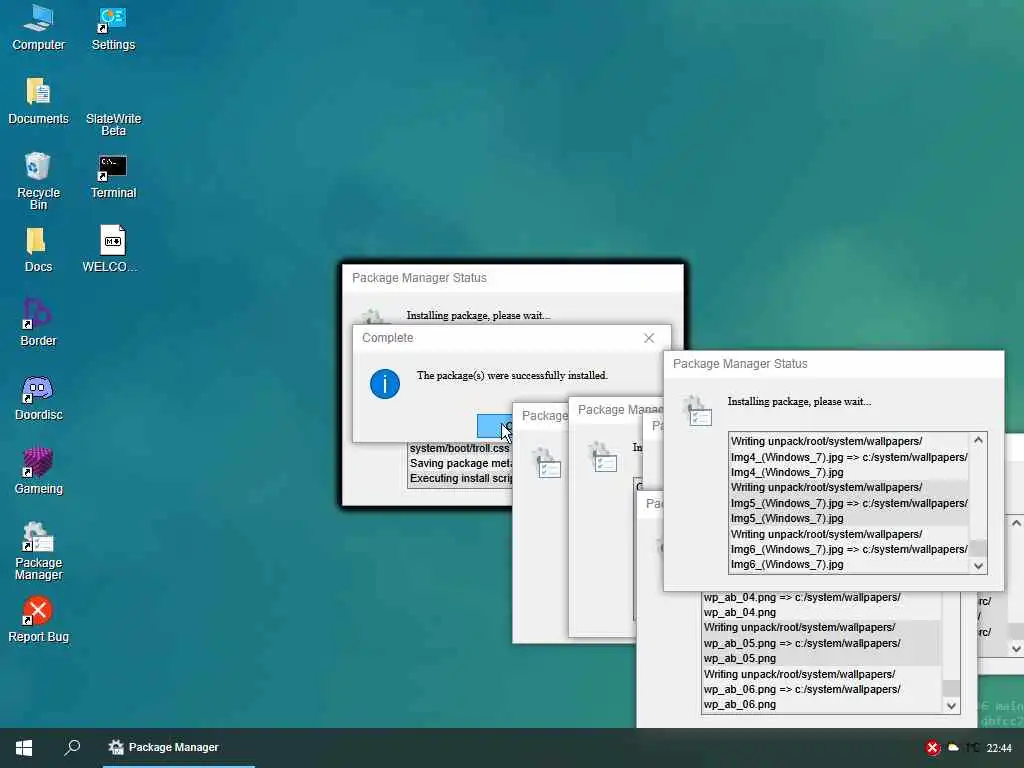
Task: Launch the Doordisc shortcut
Action: [39, 398]
